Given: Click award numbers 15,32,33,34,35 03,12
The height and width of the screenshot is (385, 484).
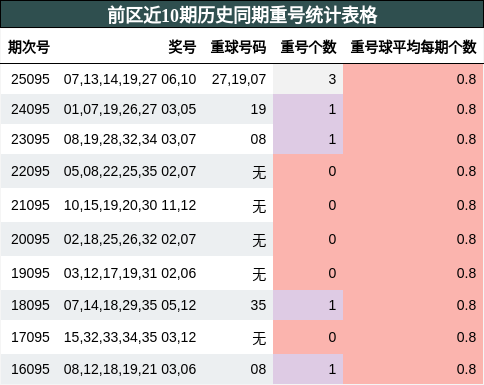Looking at the screenshot, I should coord(130,337).
